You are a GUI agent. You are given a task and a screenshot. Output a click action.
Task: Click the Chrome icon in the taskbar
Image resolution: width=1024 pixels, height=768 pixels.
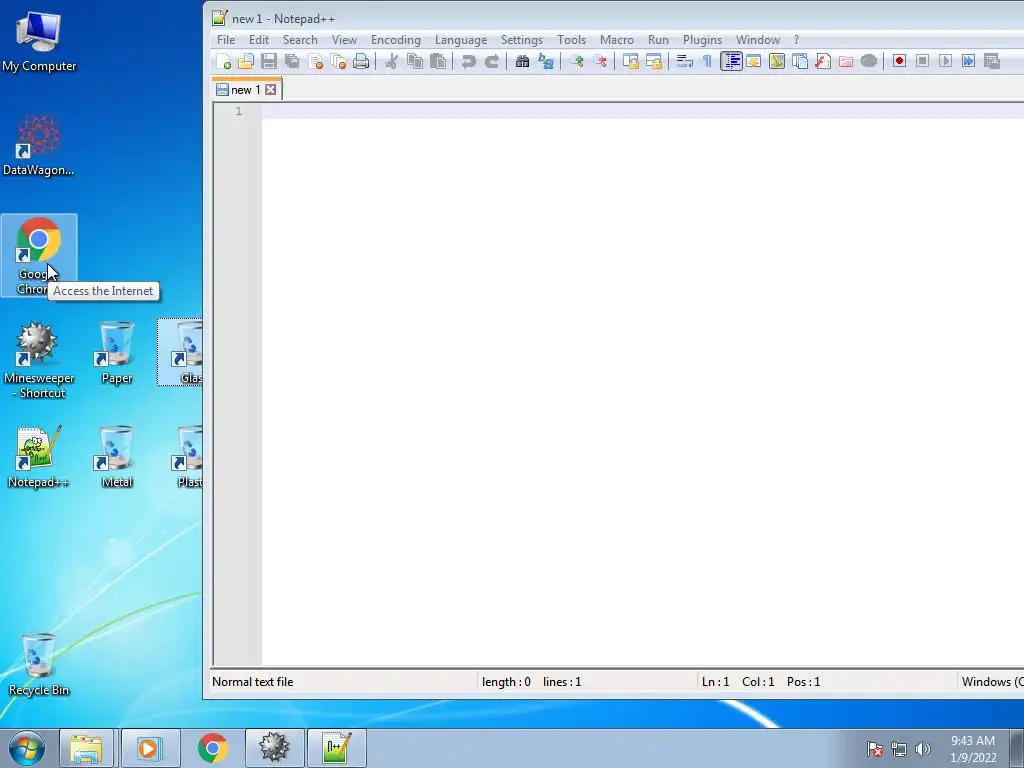212,748
